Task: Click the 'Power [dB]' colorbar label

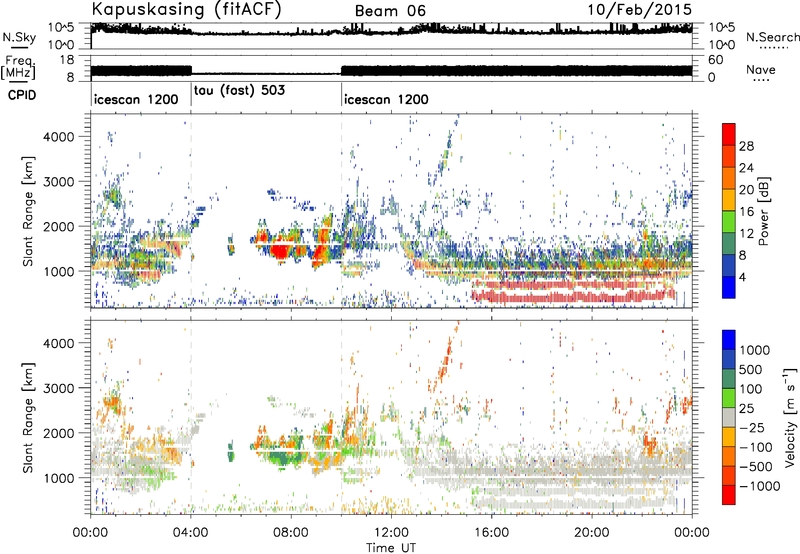Action: pos(764,211)
